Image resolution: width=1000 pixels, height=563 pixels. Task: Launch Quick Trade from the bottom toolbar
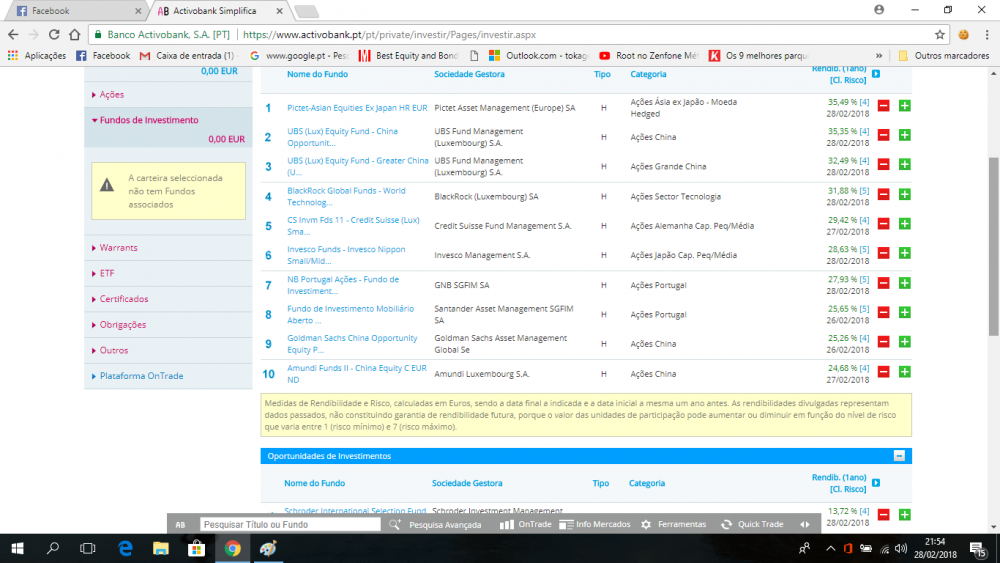[752, 524]
